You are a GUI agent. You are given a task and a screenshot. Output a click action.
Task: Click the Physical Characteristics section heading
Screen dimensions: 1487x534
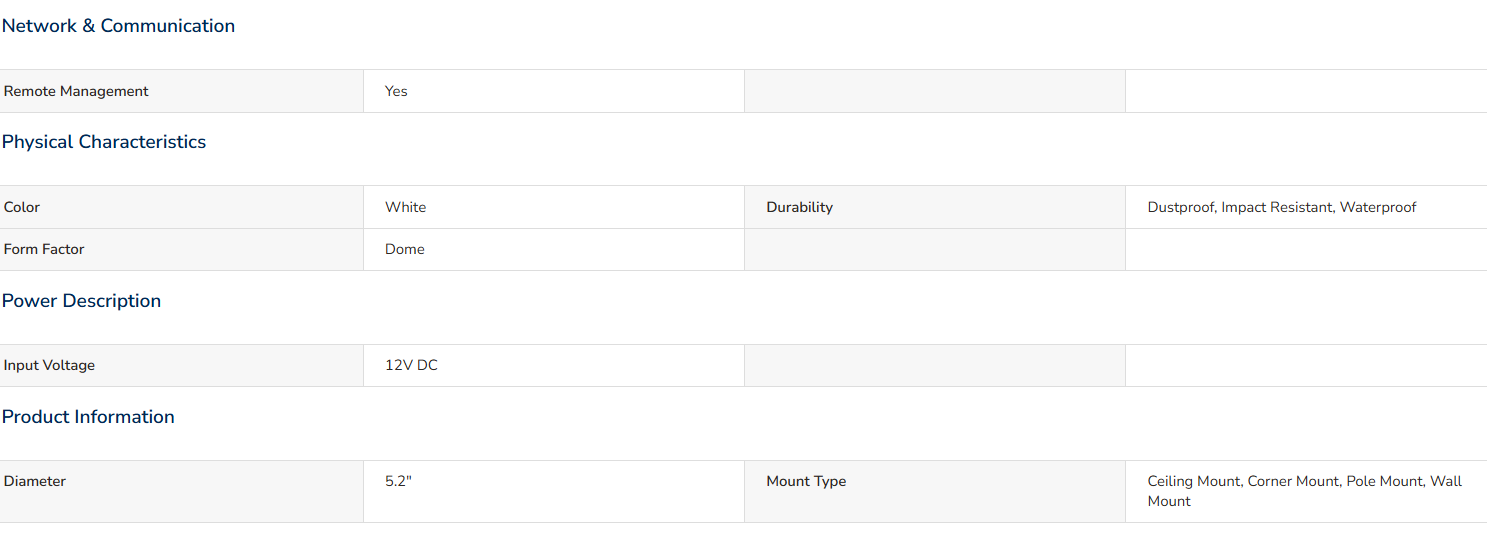coord(104,142)
